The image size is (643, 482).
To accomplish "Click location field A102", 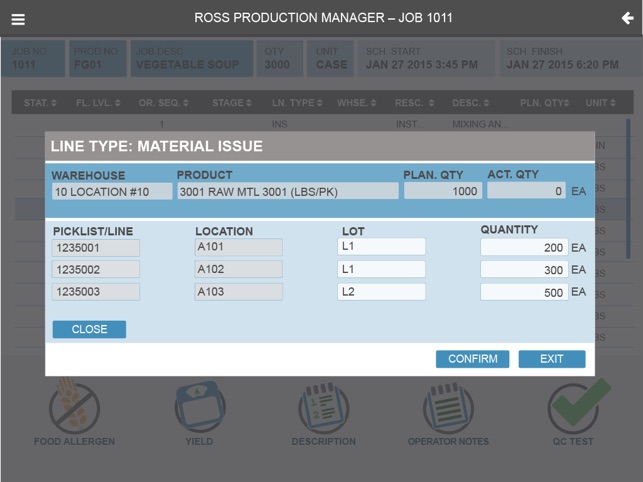I will point(239,269).
